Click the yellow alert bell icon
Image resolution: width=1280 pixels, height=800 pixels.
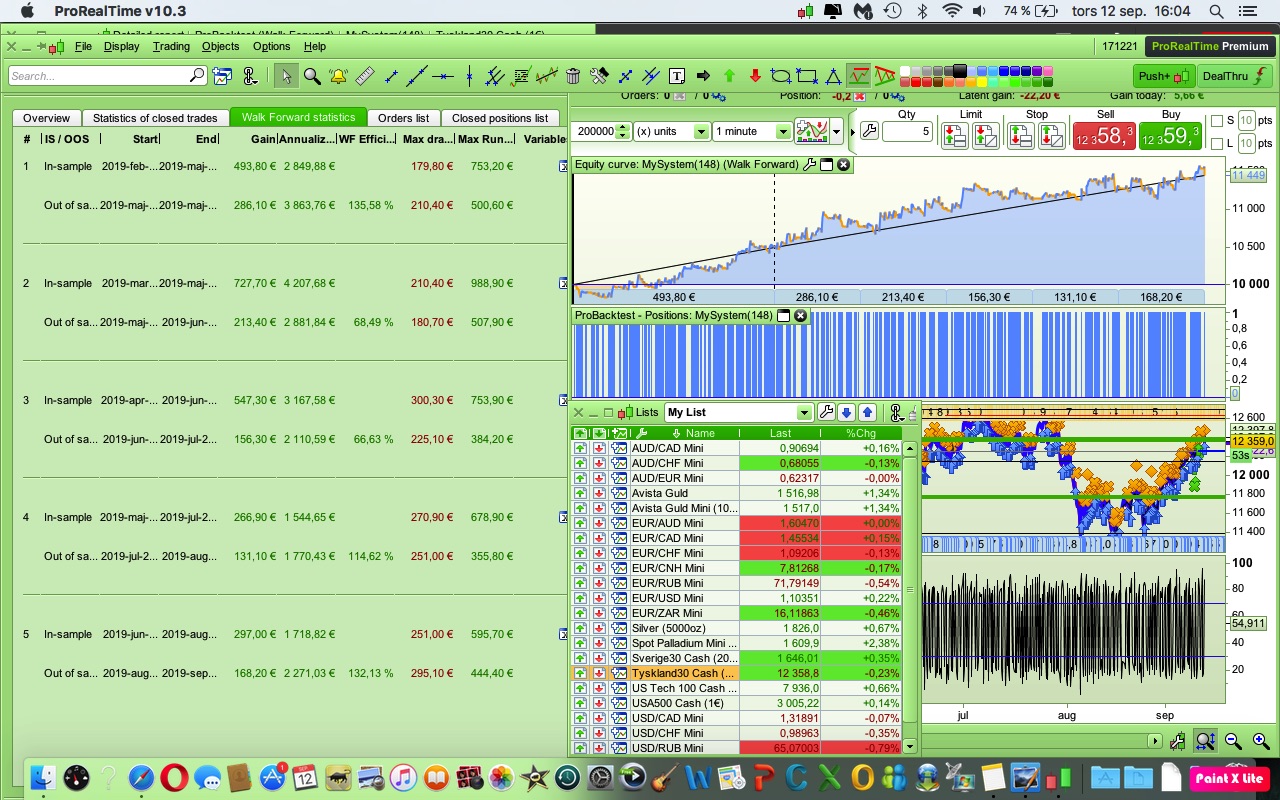pyautogui.click(x=338, y=76)
